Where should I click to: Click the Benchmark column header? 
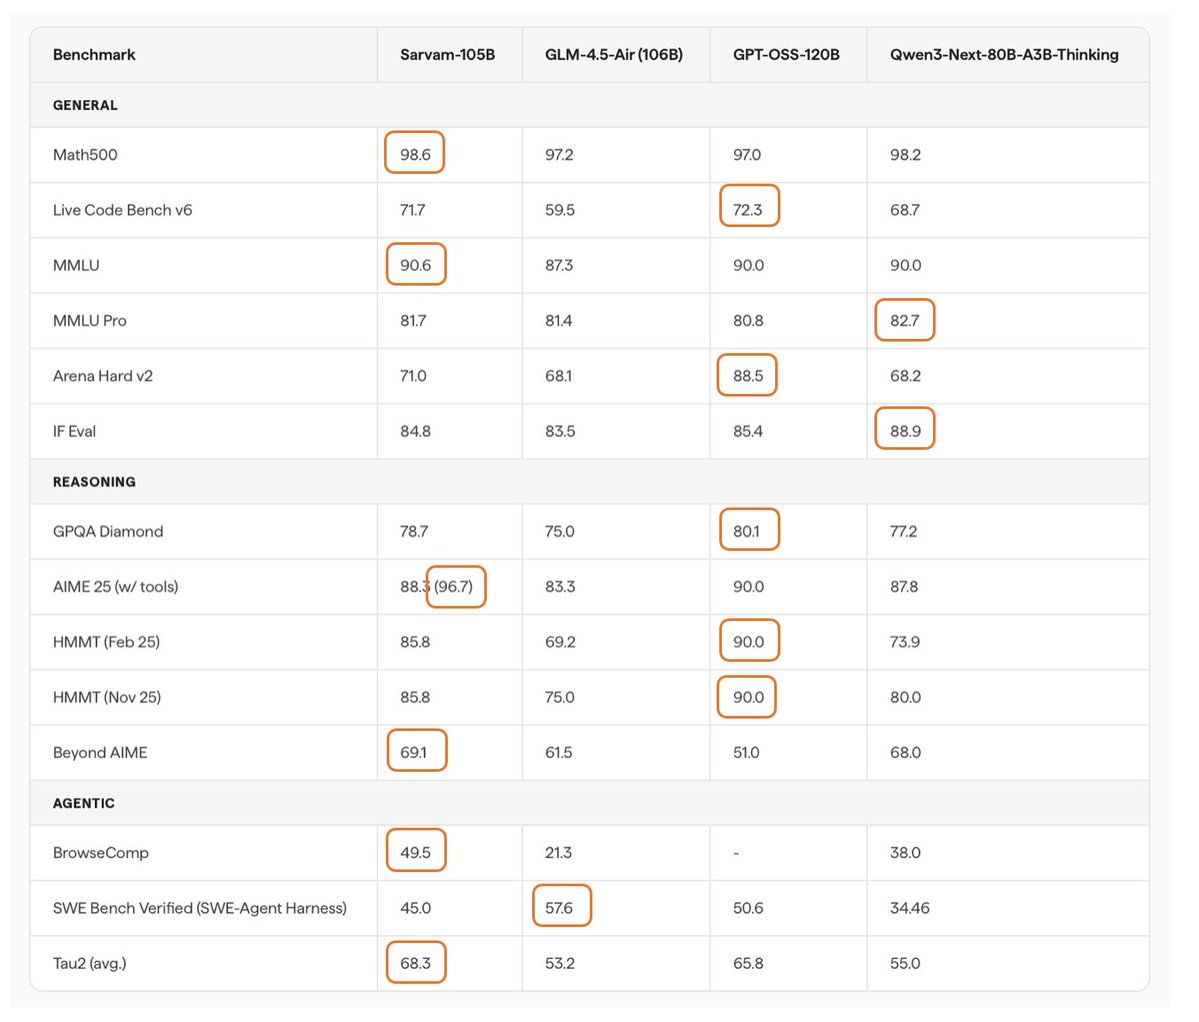94,55
